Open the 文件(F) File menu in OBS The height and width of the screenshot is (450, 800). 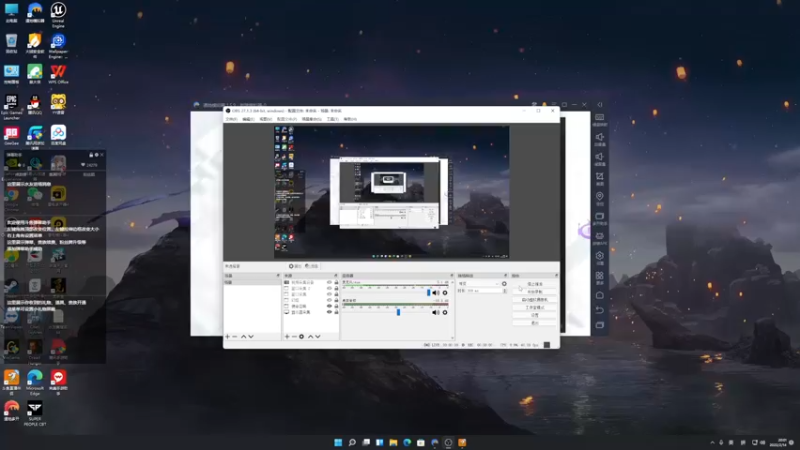231,119
